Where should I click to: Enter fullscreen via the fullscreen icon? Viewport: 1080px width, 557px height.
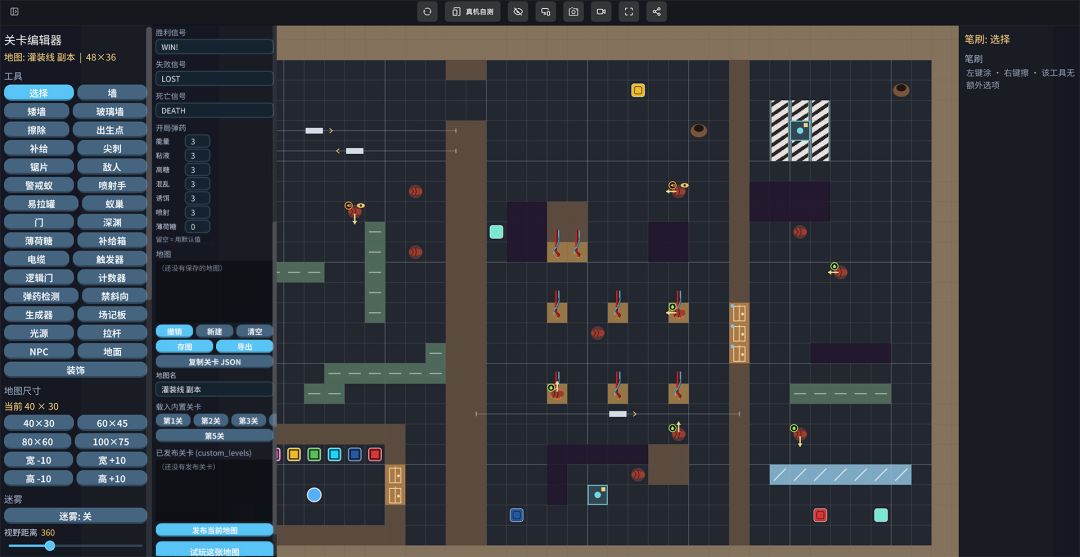[628, 12]
